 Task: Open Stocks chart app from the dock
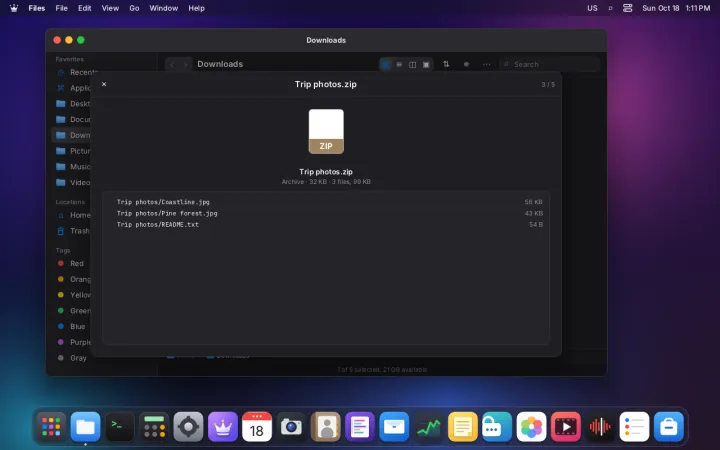tap(428, 427)
